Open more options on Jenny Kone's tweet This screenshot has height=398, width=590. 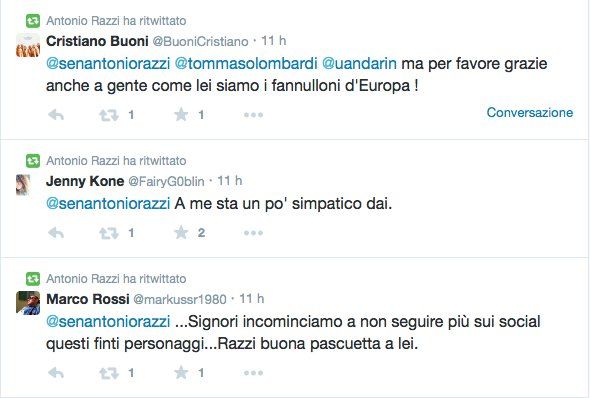coord(253,233)
